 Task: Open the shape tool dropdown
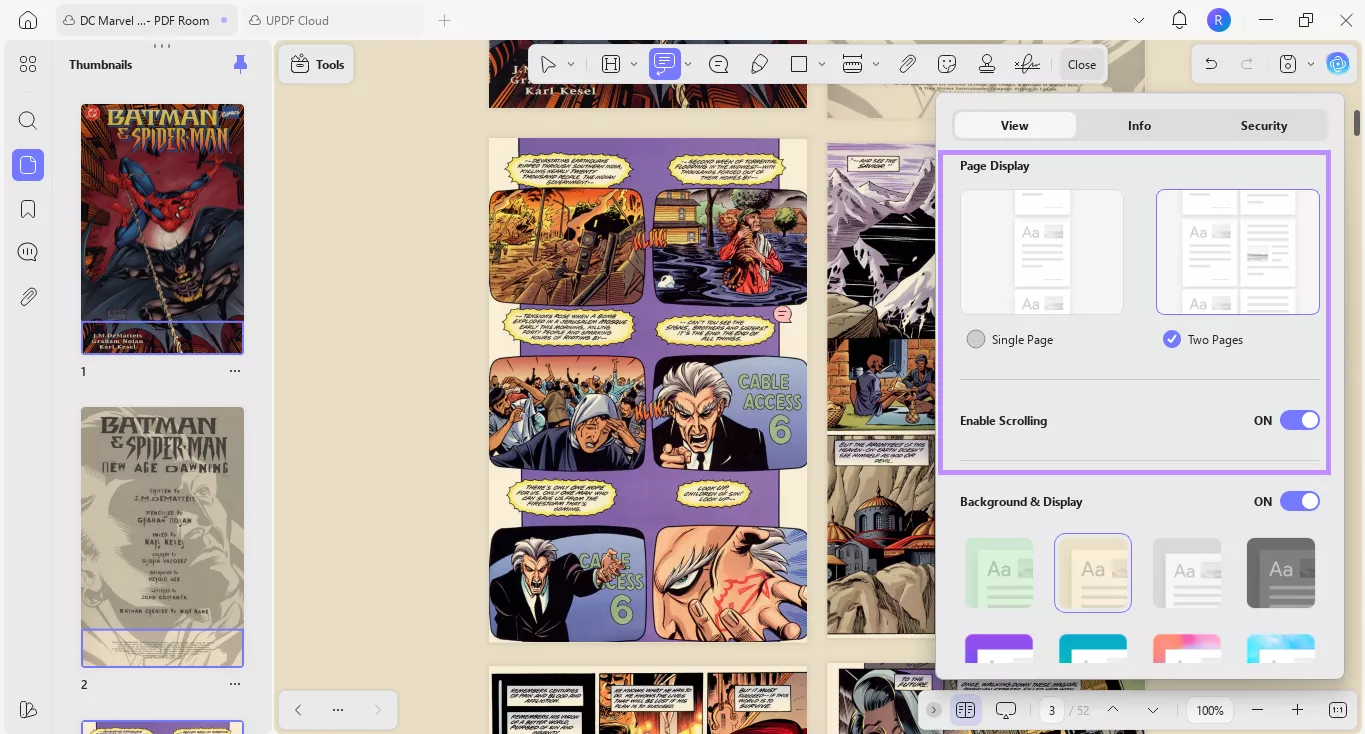(x=823, y=64)
